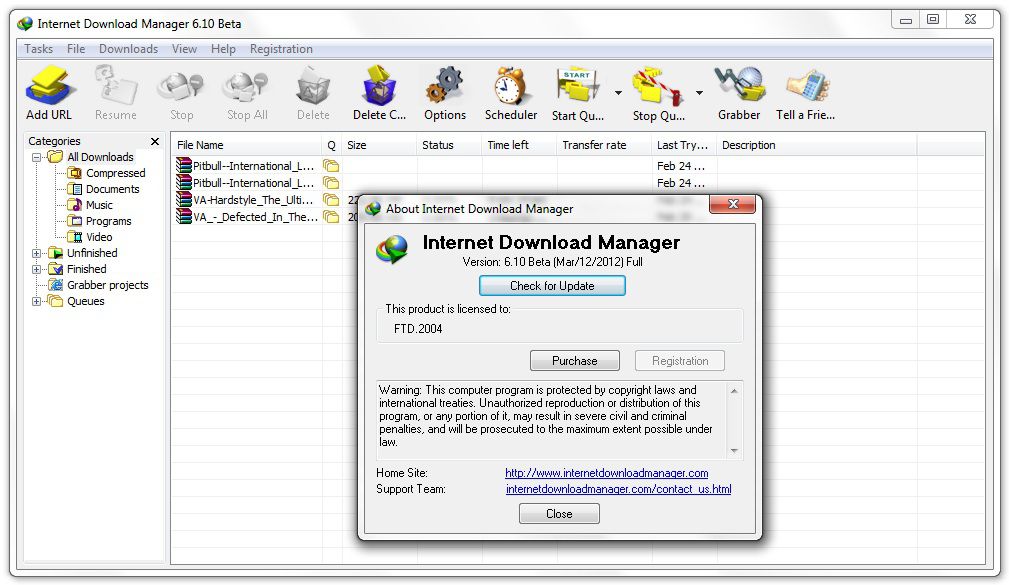Click the Stop All toolbar icon
Screen dimensions: 1009x585
pos(246,86)
